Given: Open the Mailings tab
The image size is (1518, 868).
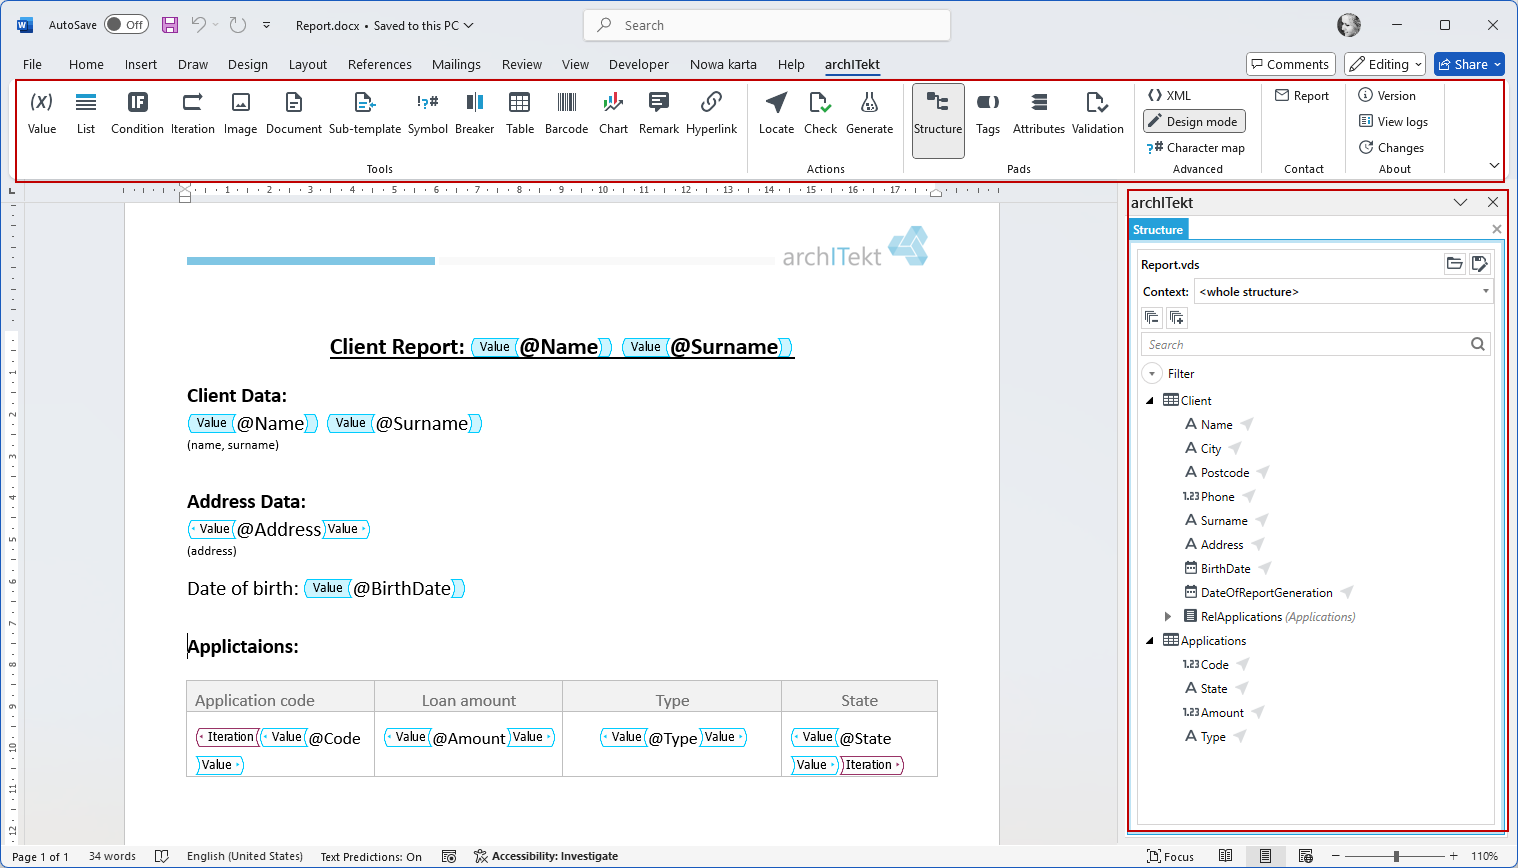Looking at the screenshot, I should click(456, 64).
